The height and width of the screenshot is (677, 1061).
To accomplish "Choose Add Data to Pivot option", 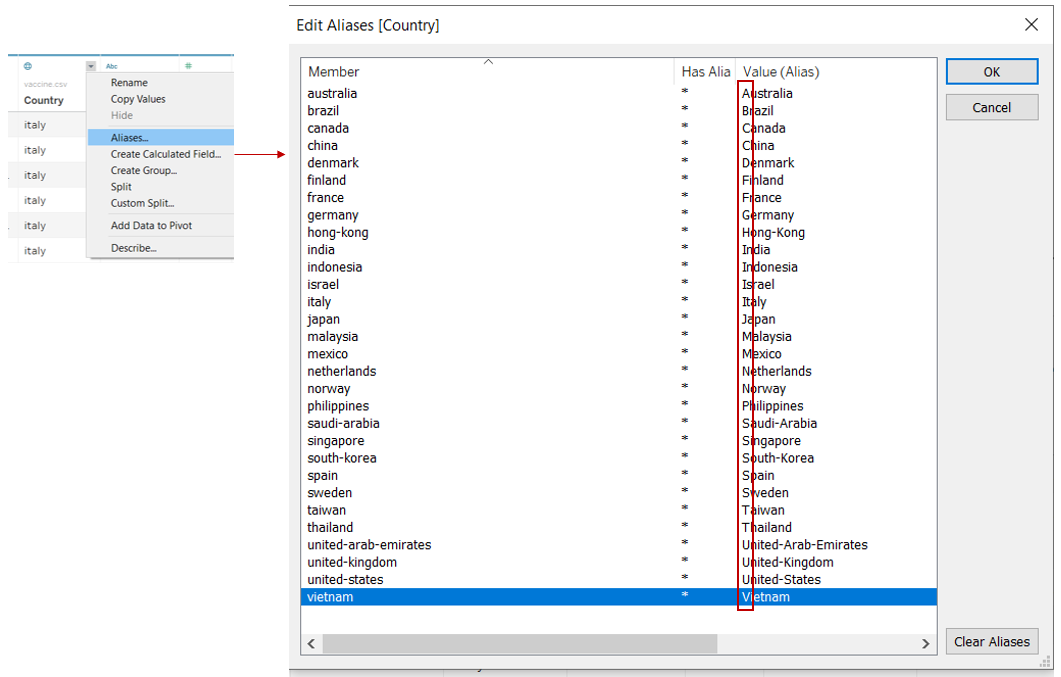I will coord(151,226).
